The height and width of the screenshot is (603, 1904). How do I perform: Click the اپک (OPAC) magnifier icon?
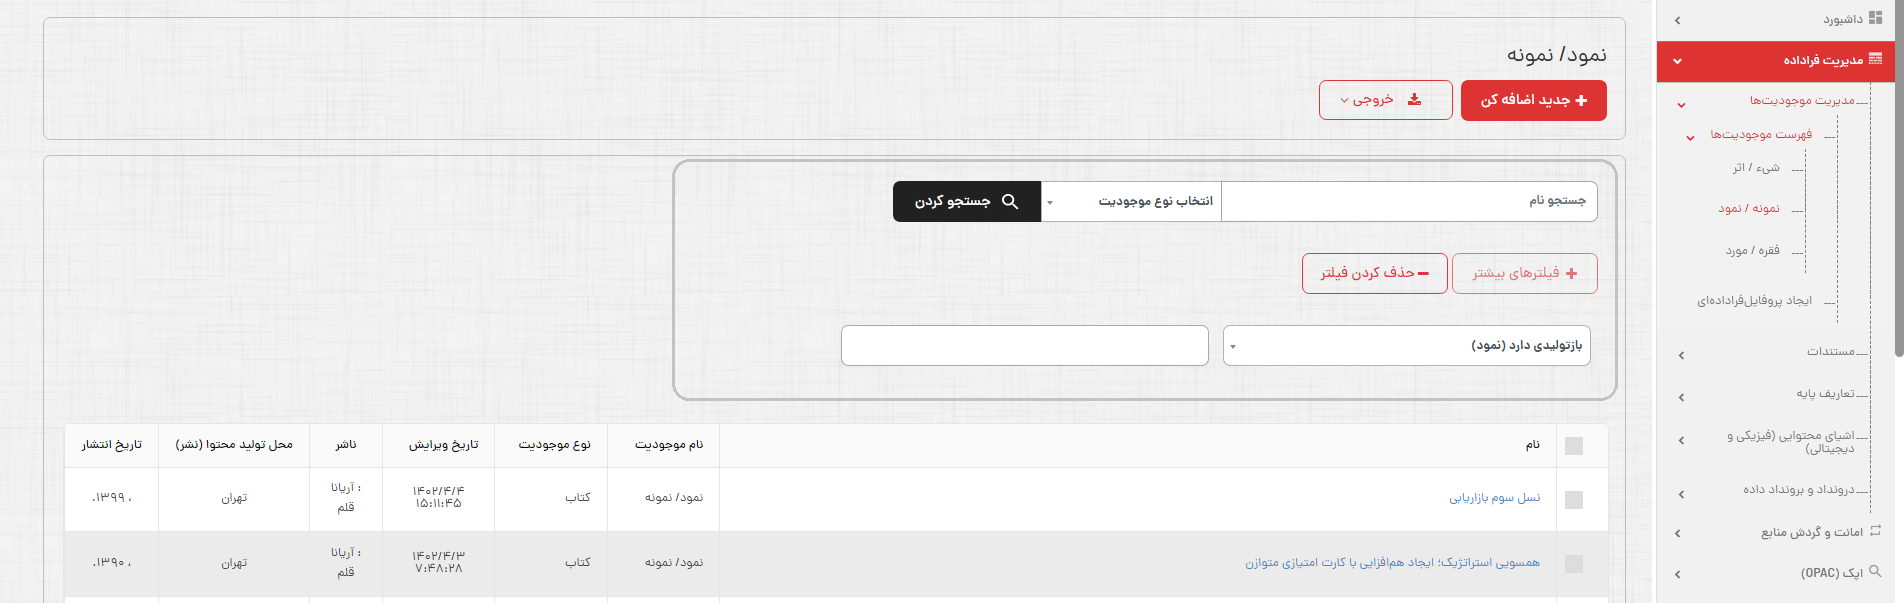point(1875,572)
